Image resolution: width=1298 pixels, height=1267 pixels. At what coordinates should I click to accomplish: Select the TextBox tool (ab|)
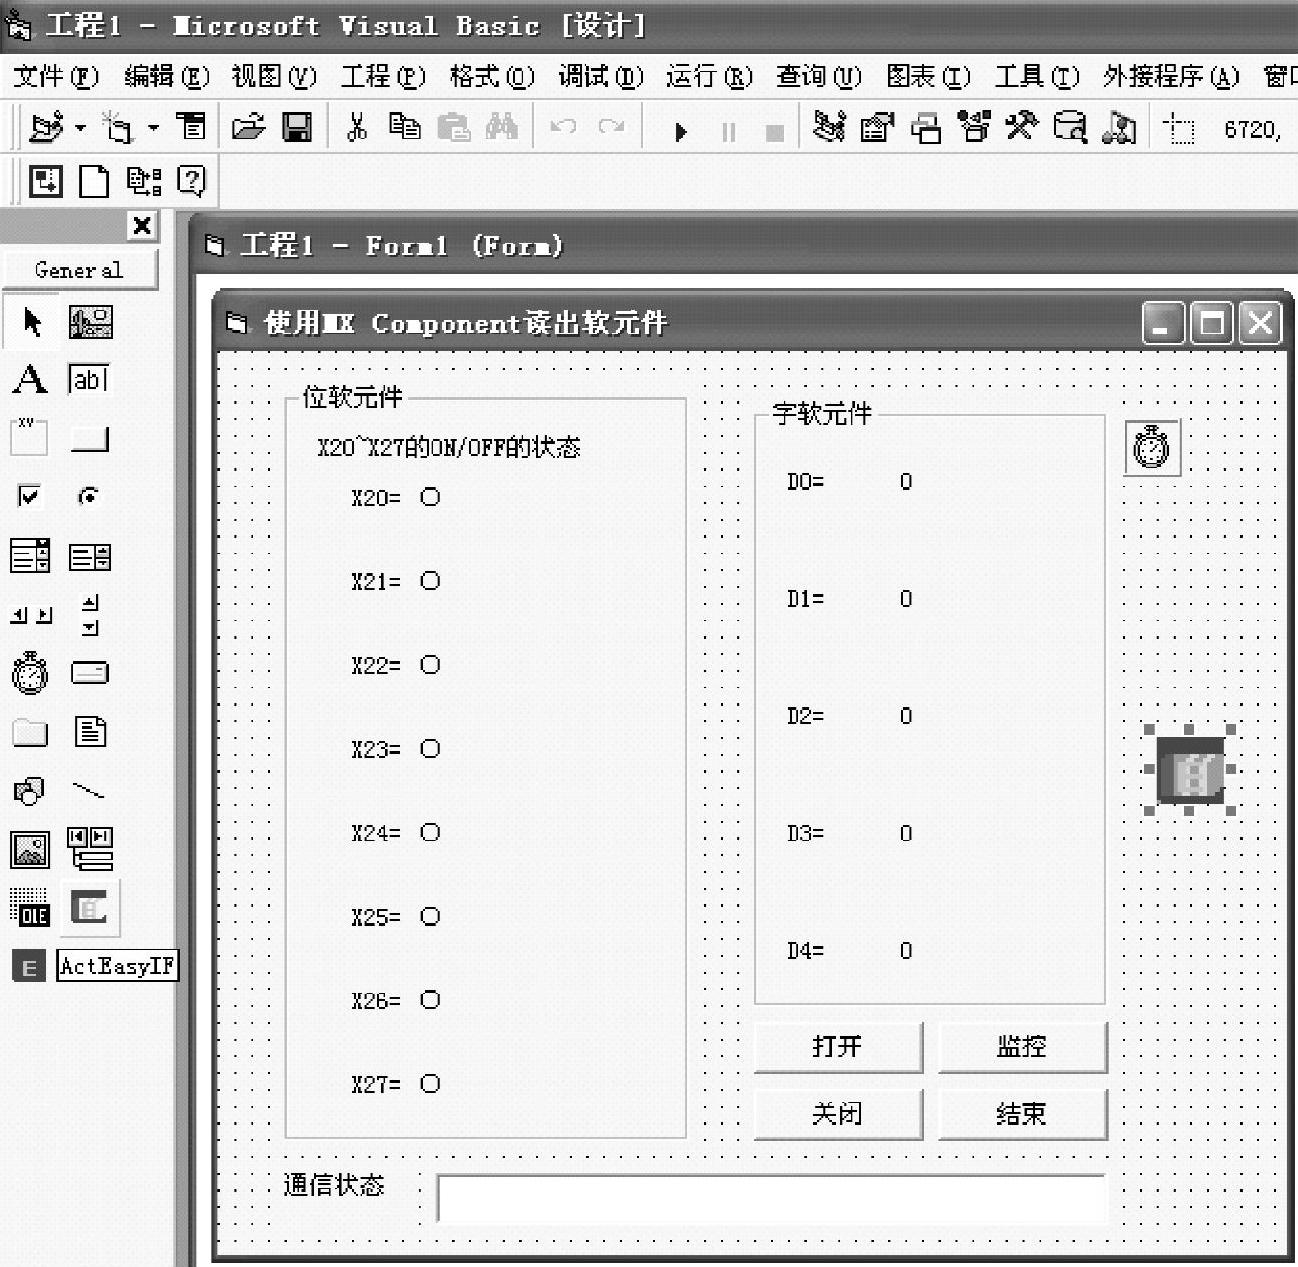[89, 379]
